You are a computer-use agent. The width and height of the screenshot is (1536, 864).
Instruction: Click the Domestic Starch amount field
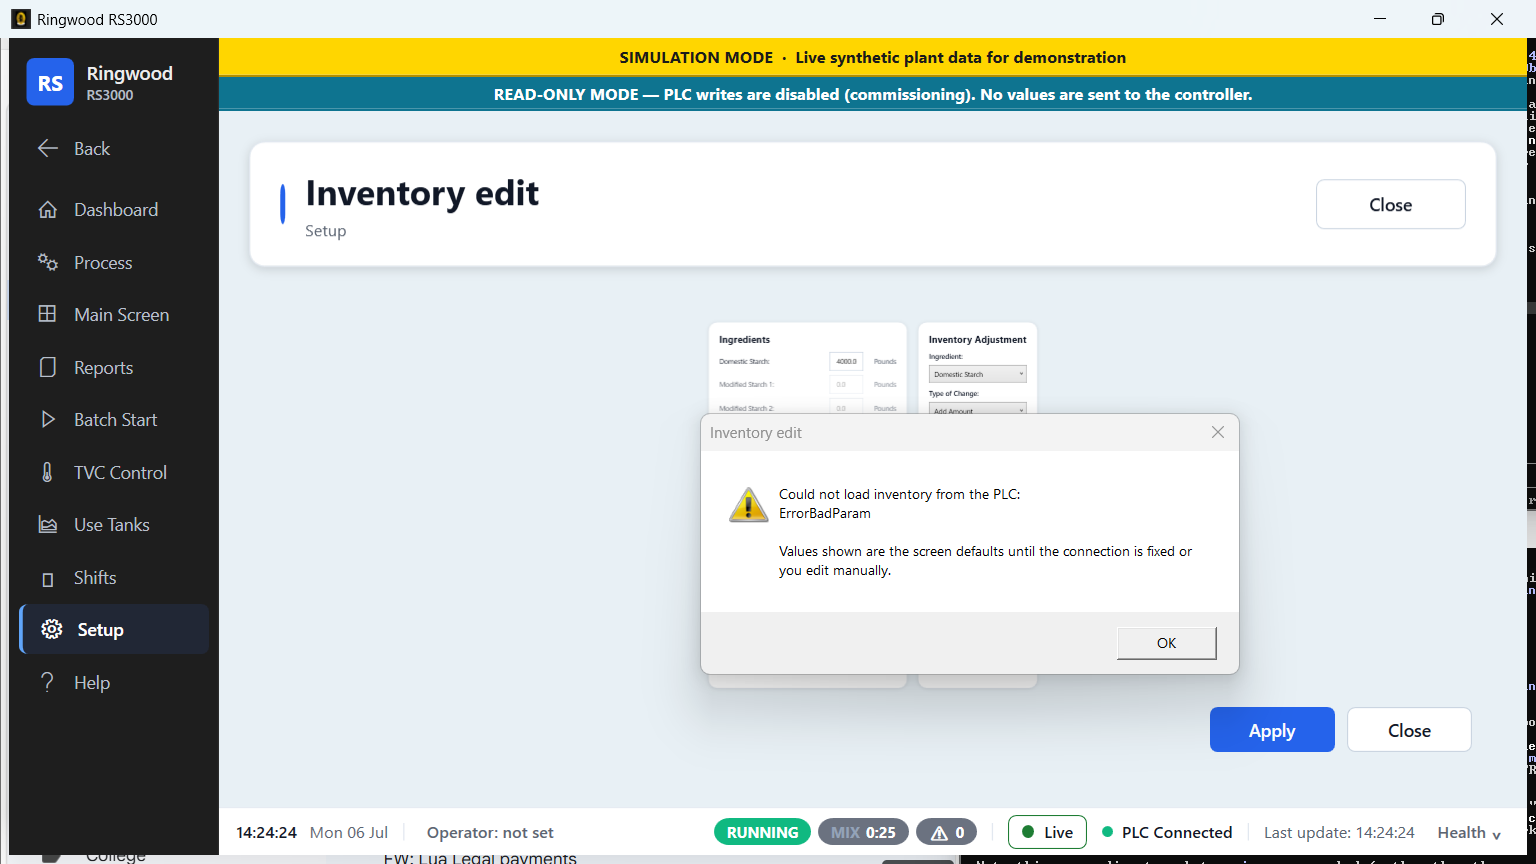pos(846,361)
